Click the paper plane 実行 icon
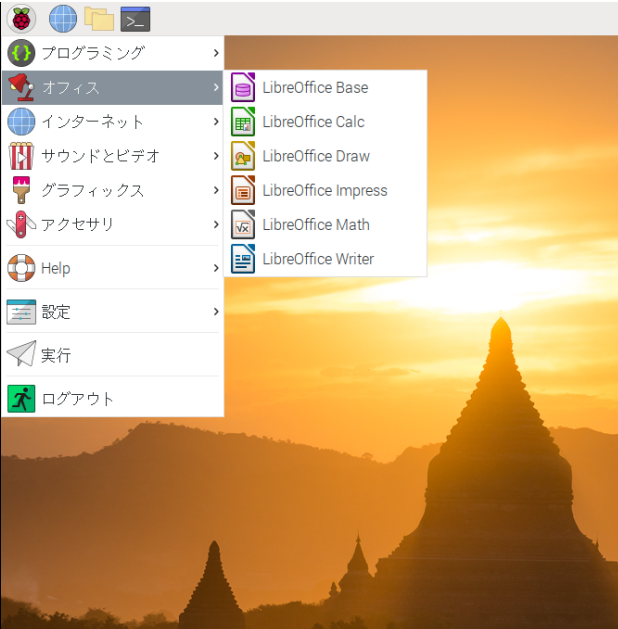Viewport: 618px width, 629px height. pos(21,354)
